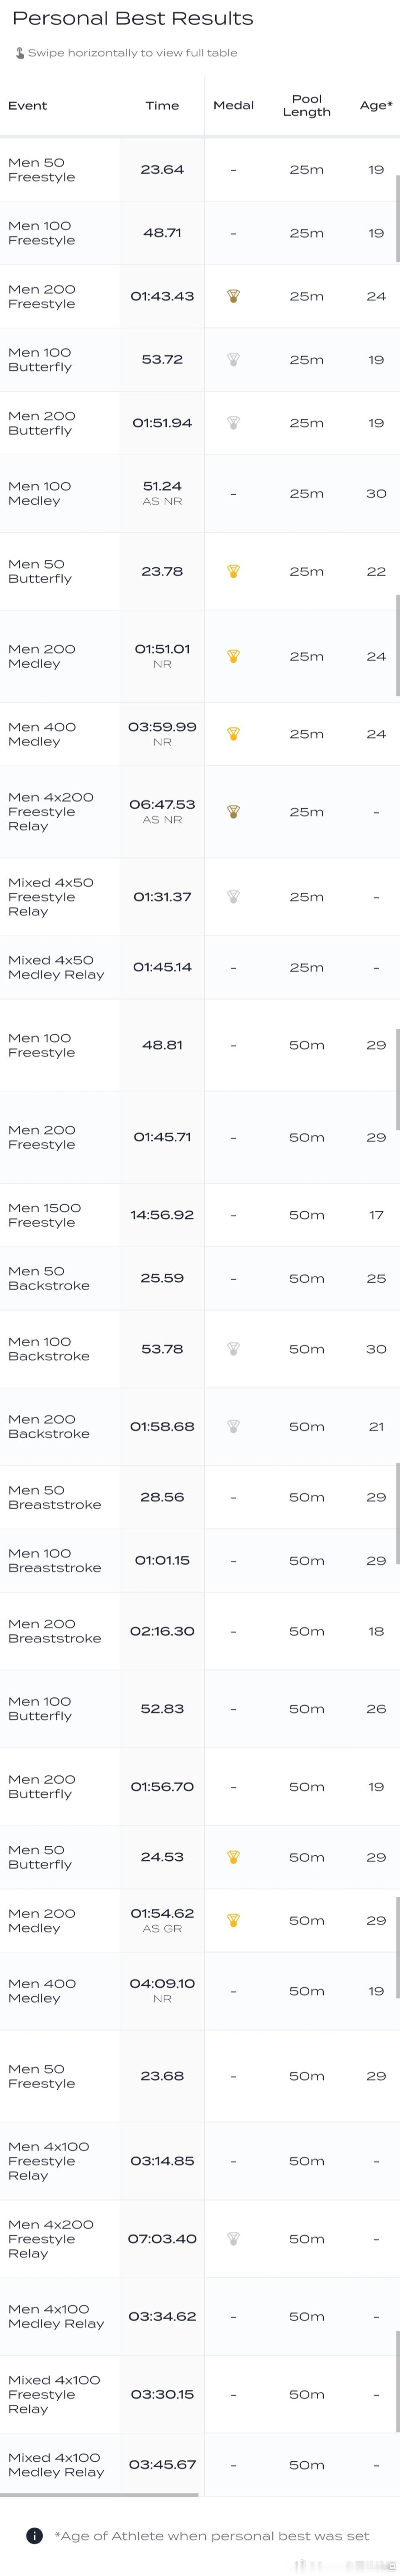The height and width of the screenshot is (2576, 400).
Task: Click the gold medal for Men 400 Medley 03:59.99
Action: (x=233, y=733)
